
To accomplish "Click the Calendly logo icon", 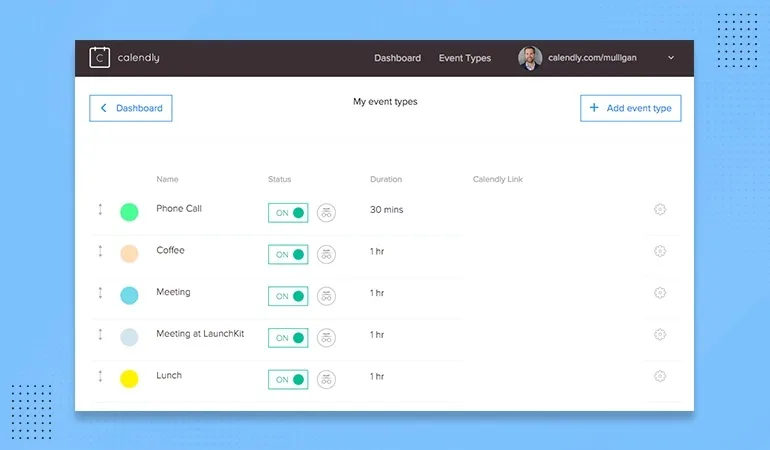I will pos(99,58).
